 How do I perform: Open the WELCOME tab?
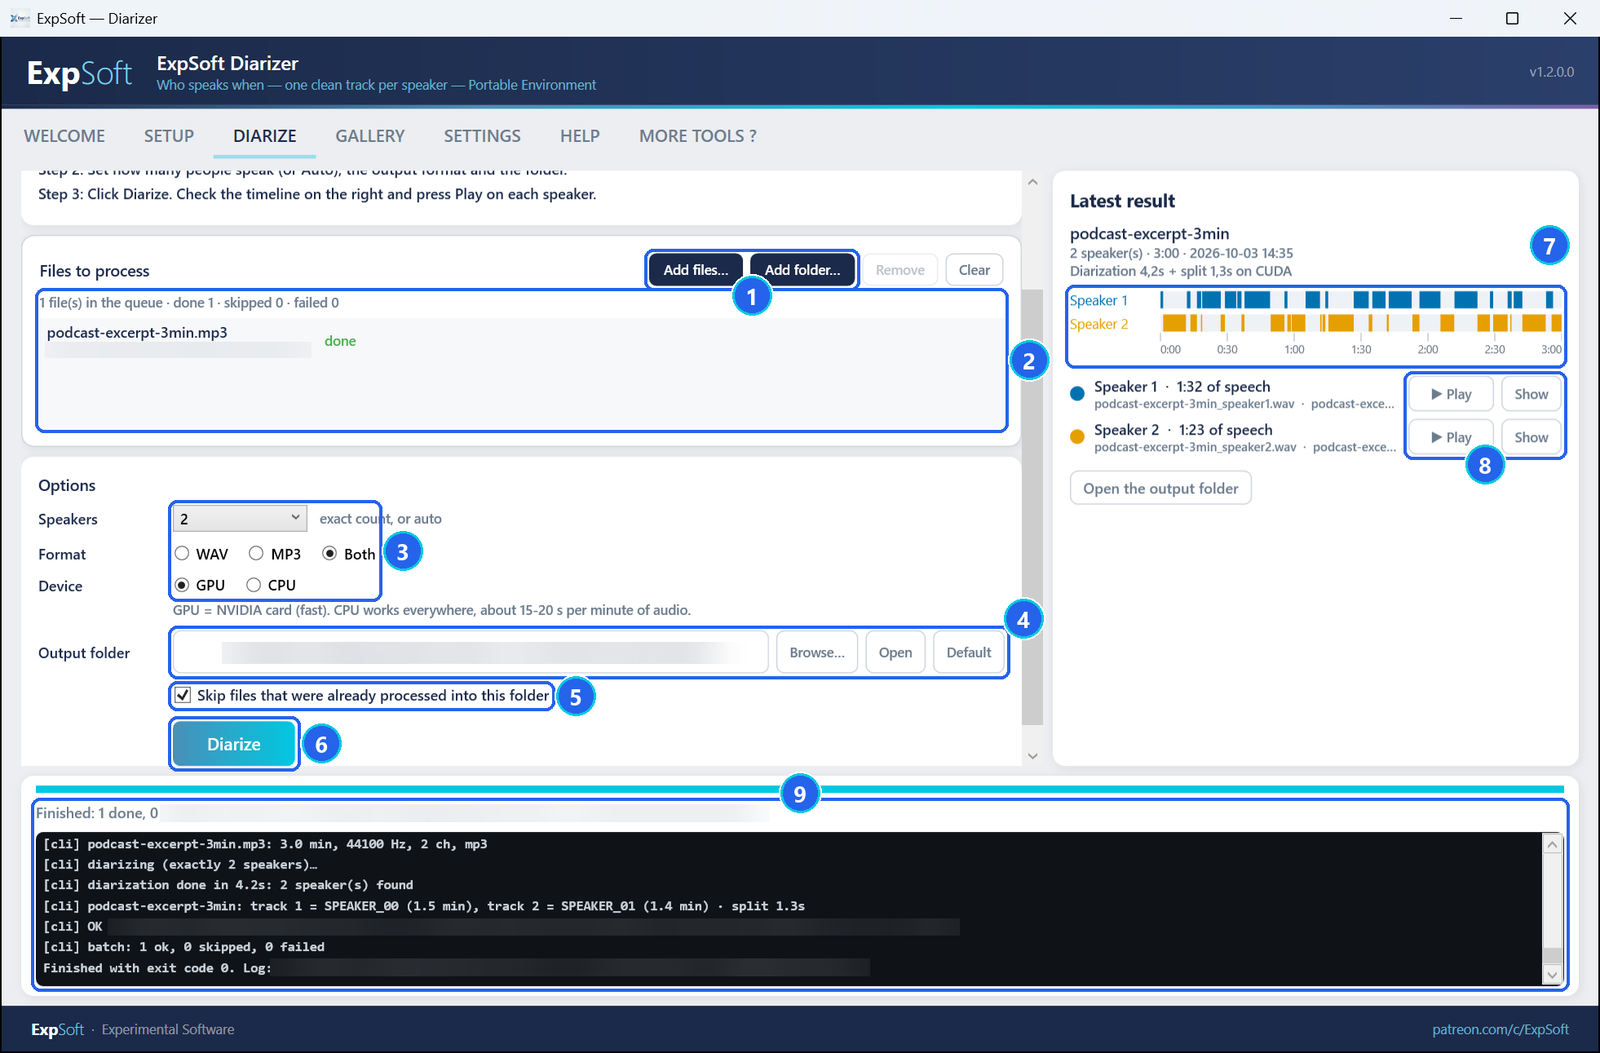pyautogui.click(x=65, y=136)
